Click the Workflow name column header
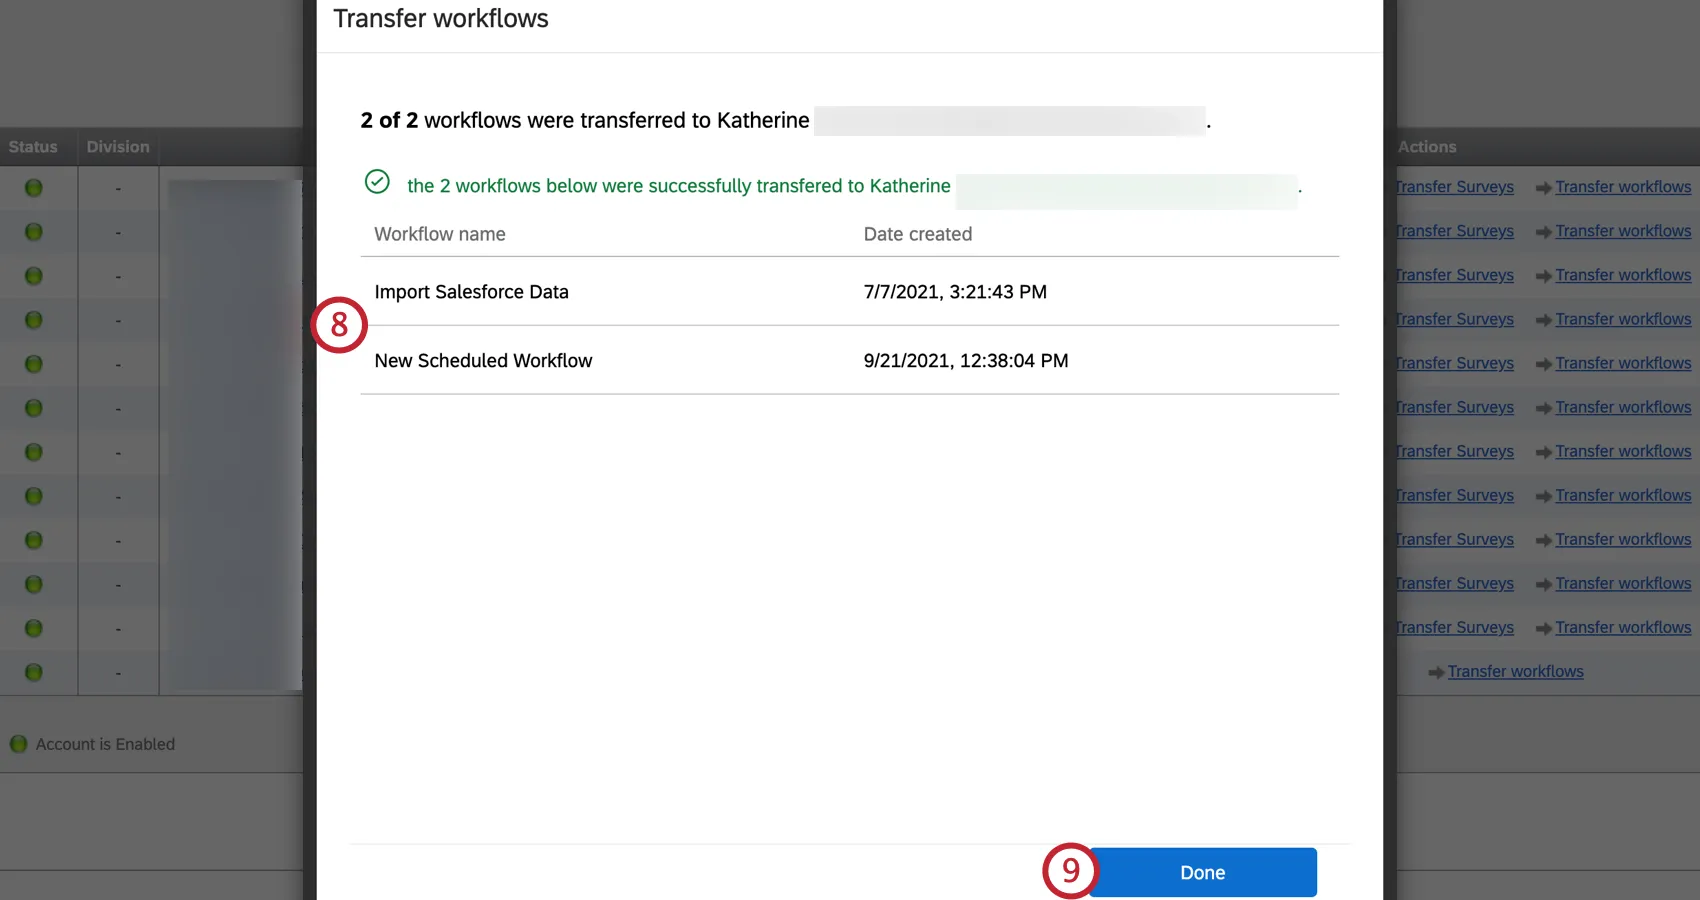 pyautogui.click(x=440, y=234)
